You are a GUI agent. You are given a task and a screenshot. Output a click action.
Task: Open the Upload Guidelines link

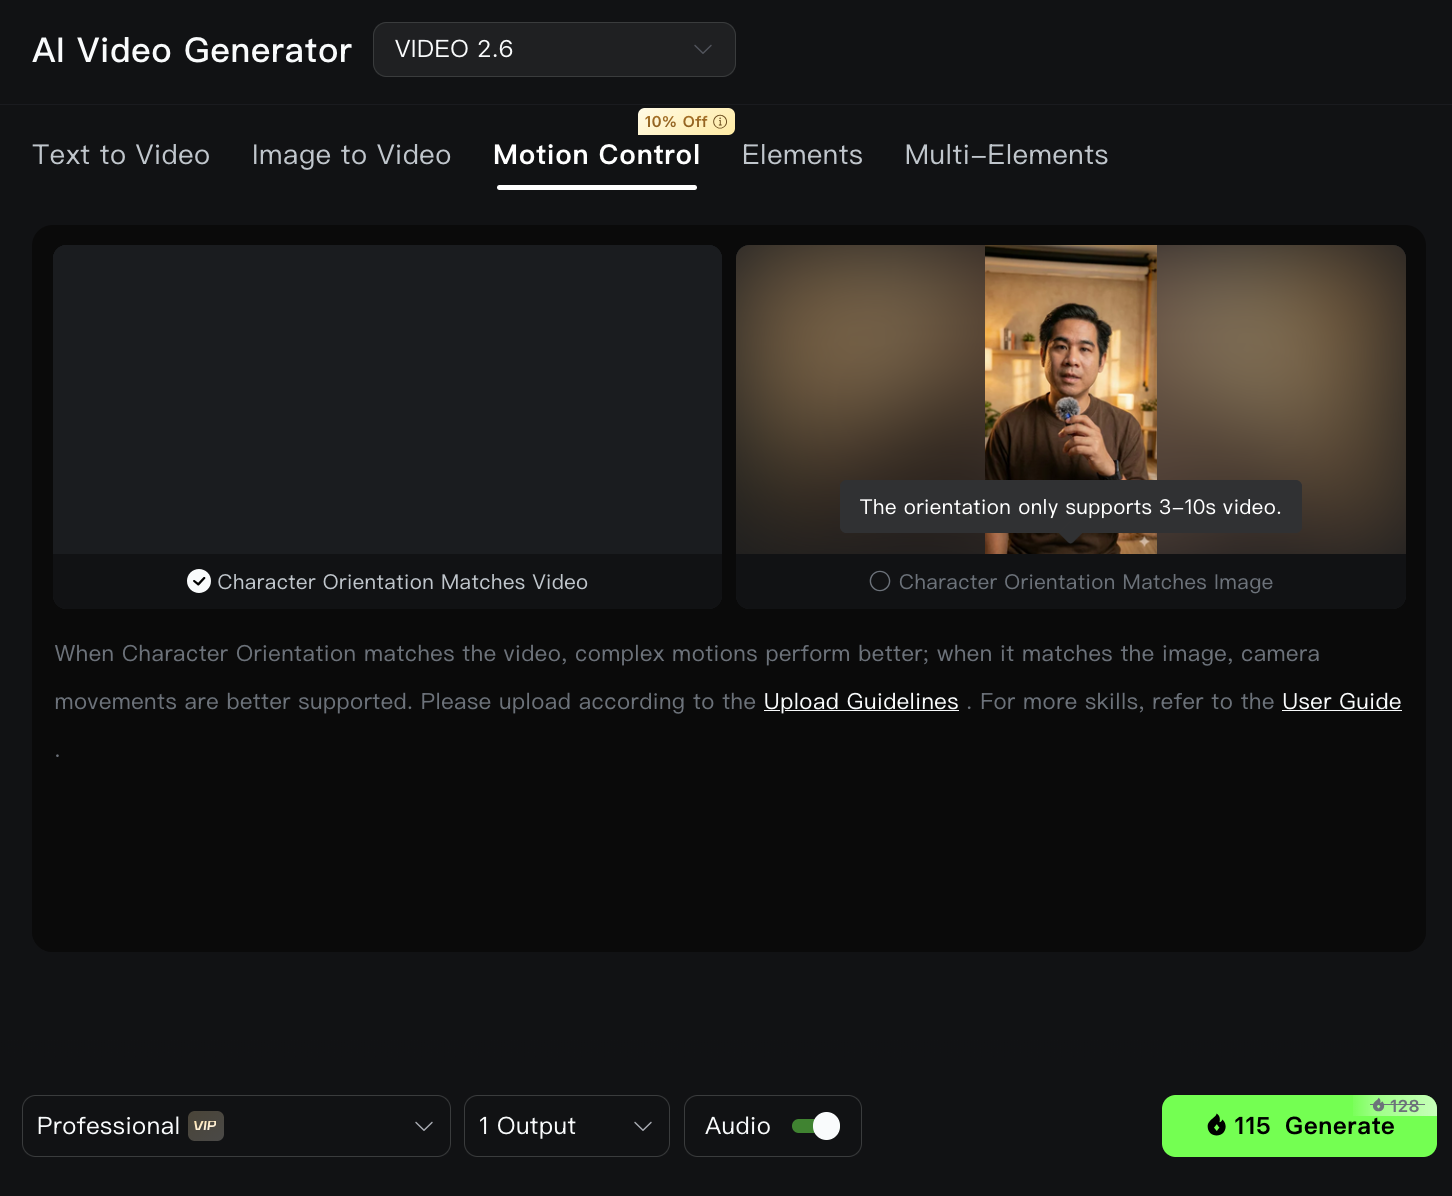(861, 701)
